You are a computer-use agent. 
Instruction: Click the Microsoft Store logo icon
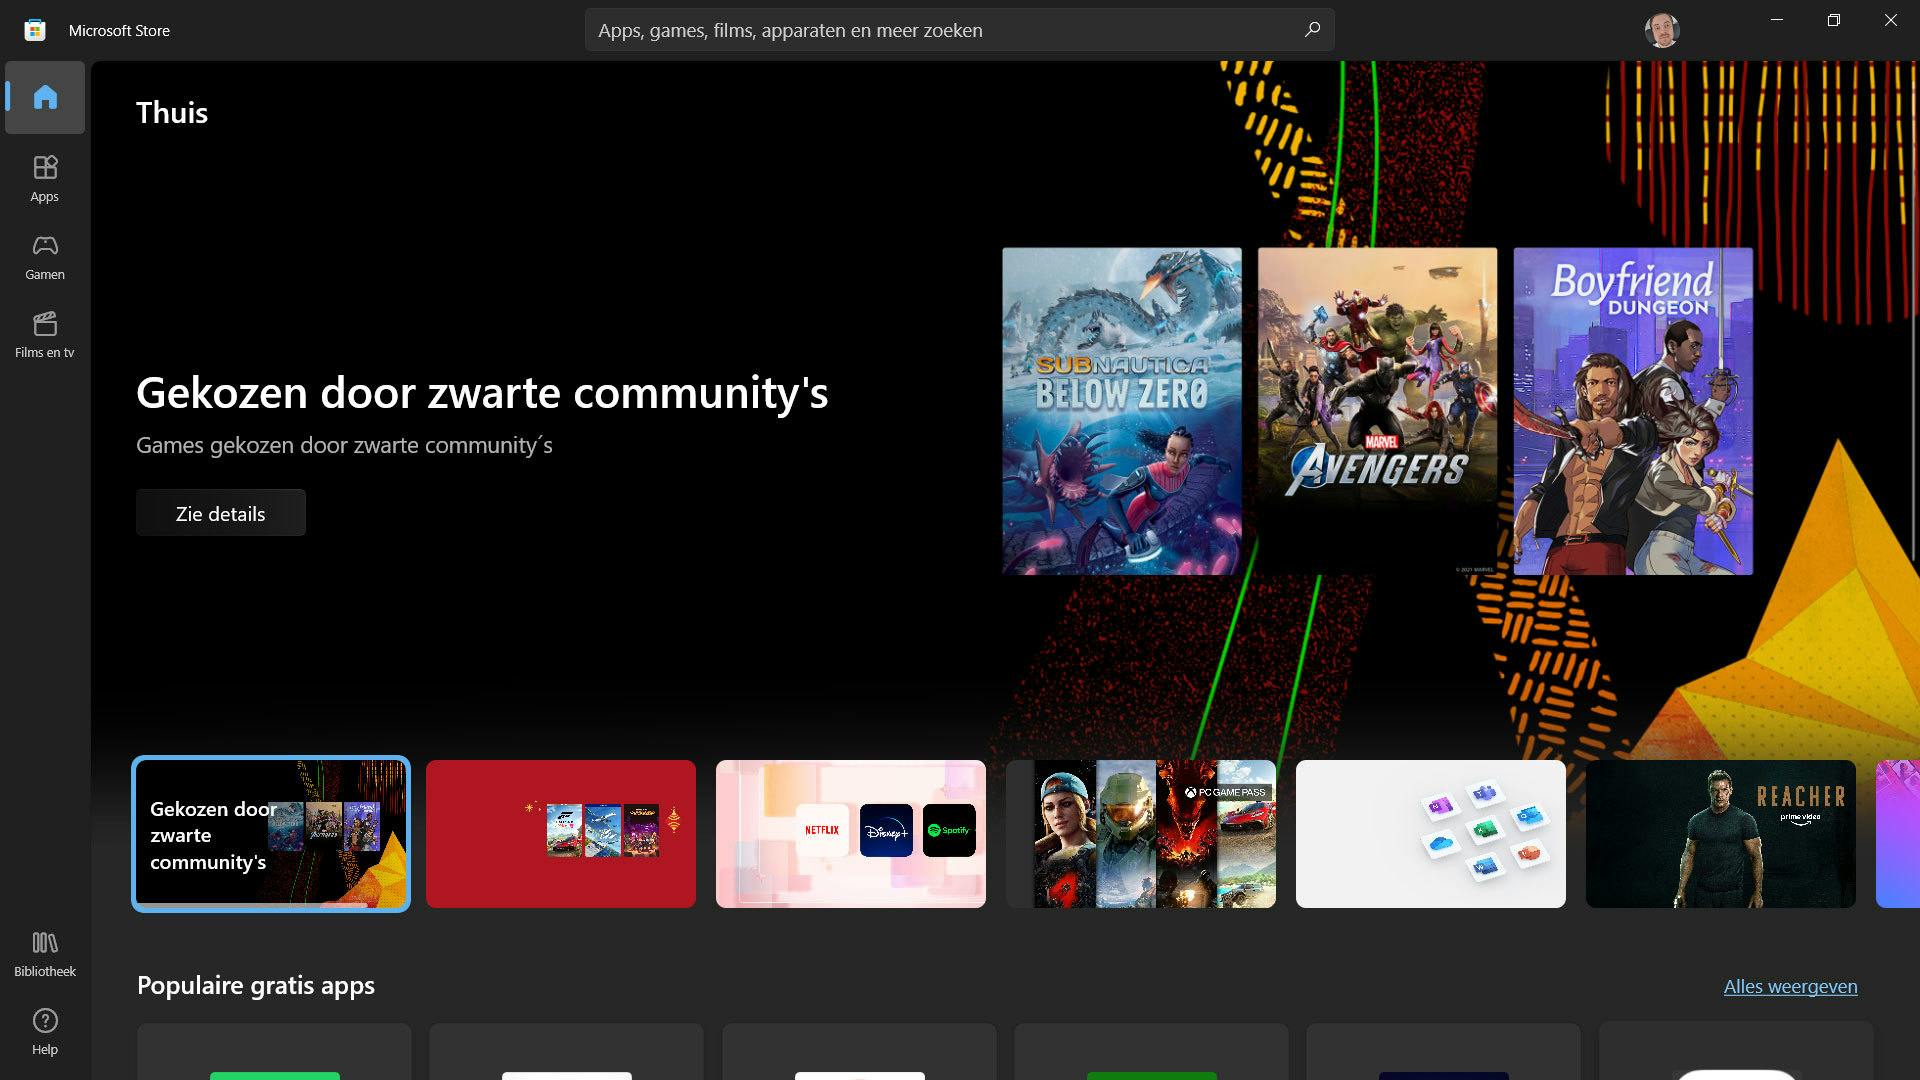(35, 30)
